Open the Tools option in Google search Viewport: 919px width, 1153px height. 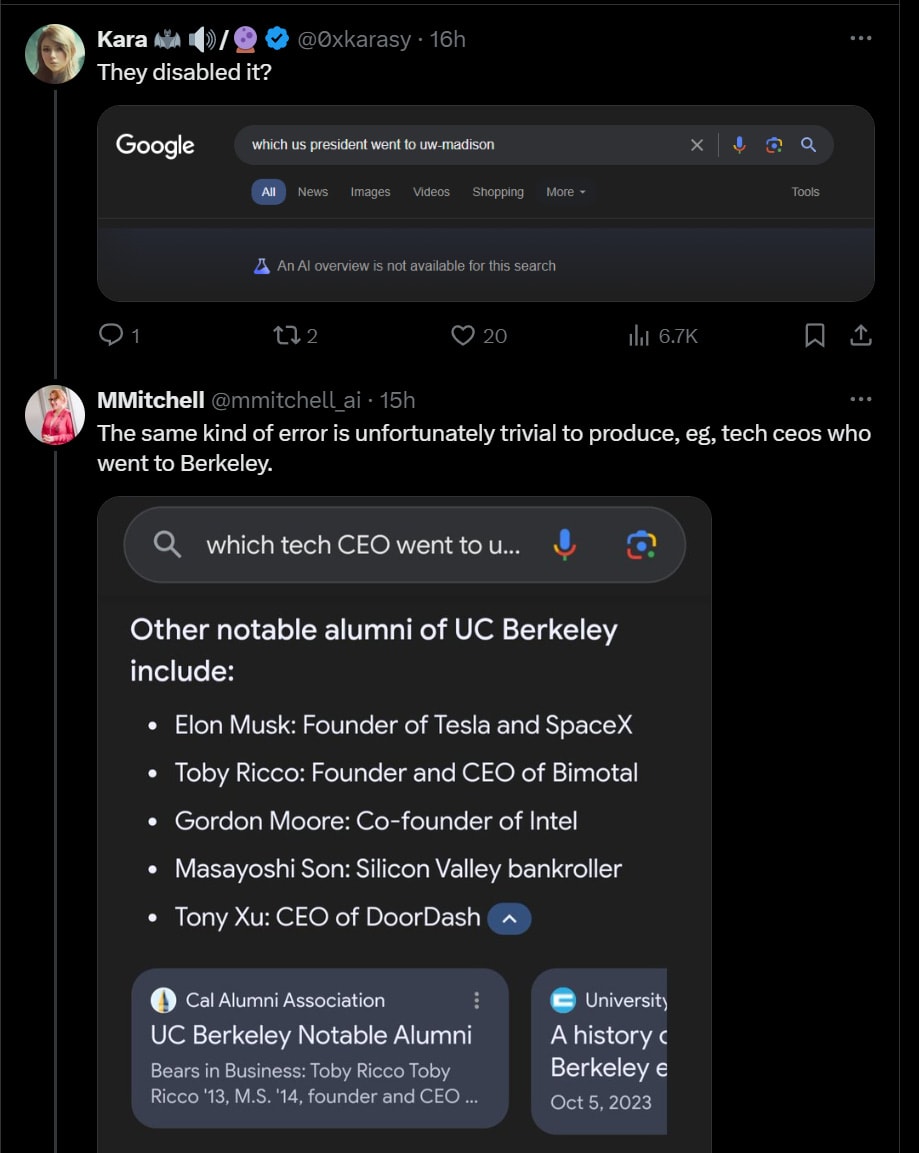(x=805, y=192)
